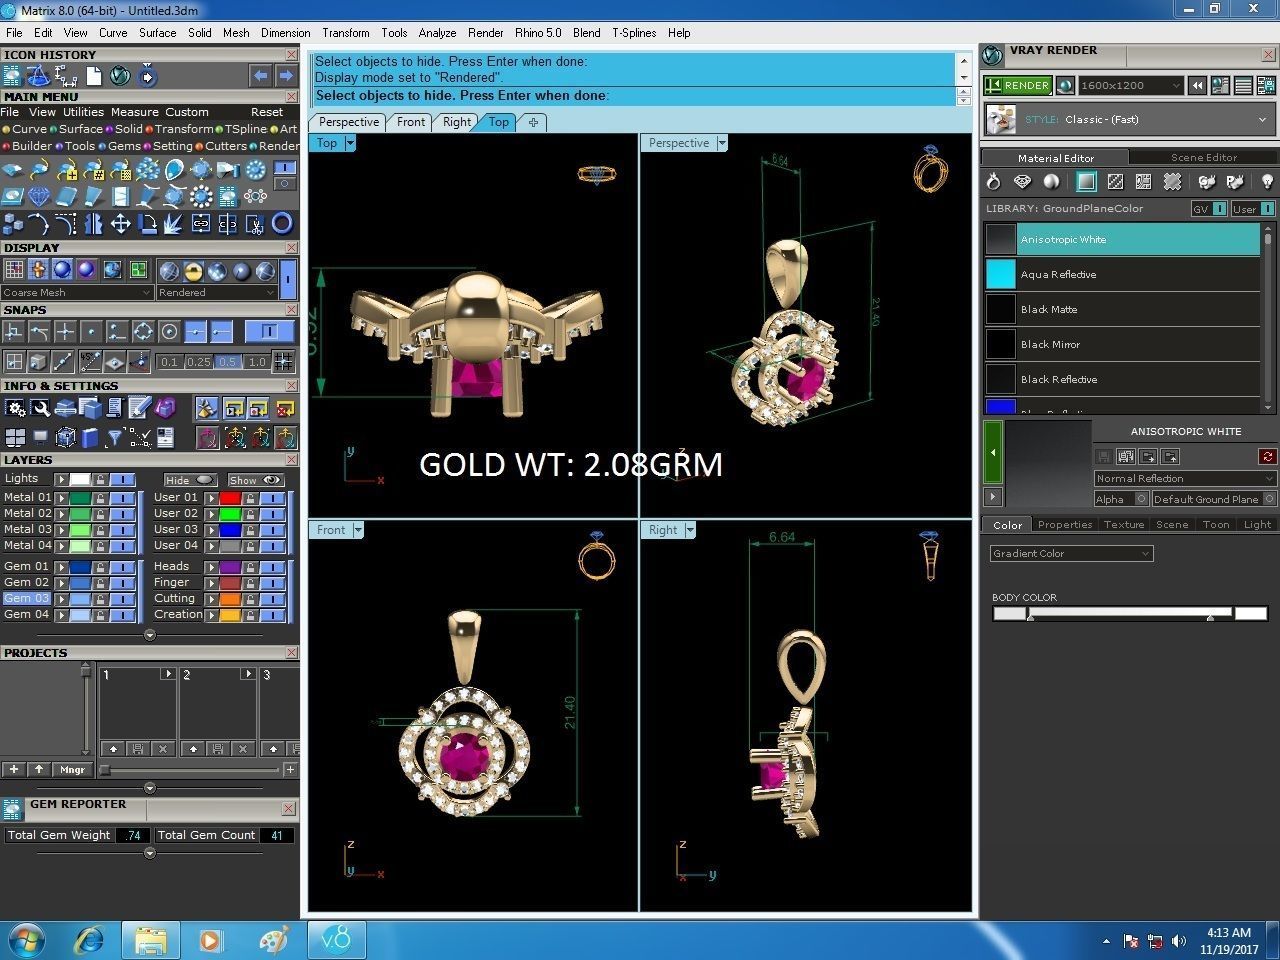Click the light bulb icon in Material Editor
The height and width of the screenshot is (960, 1280).
1267,182
